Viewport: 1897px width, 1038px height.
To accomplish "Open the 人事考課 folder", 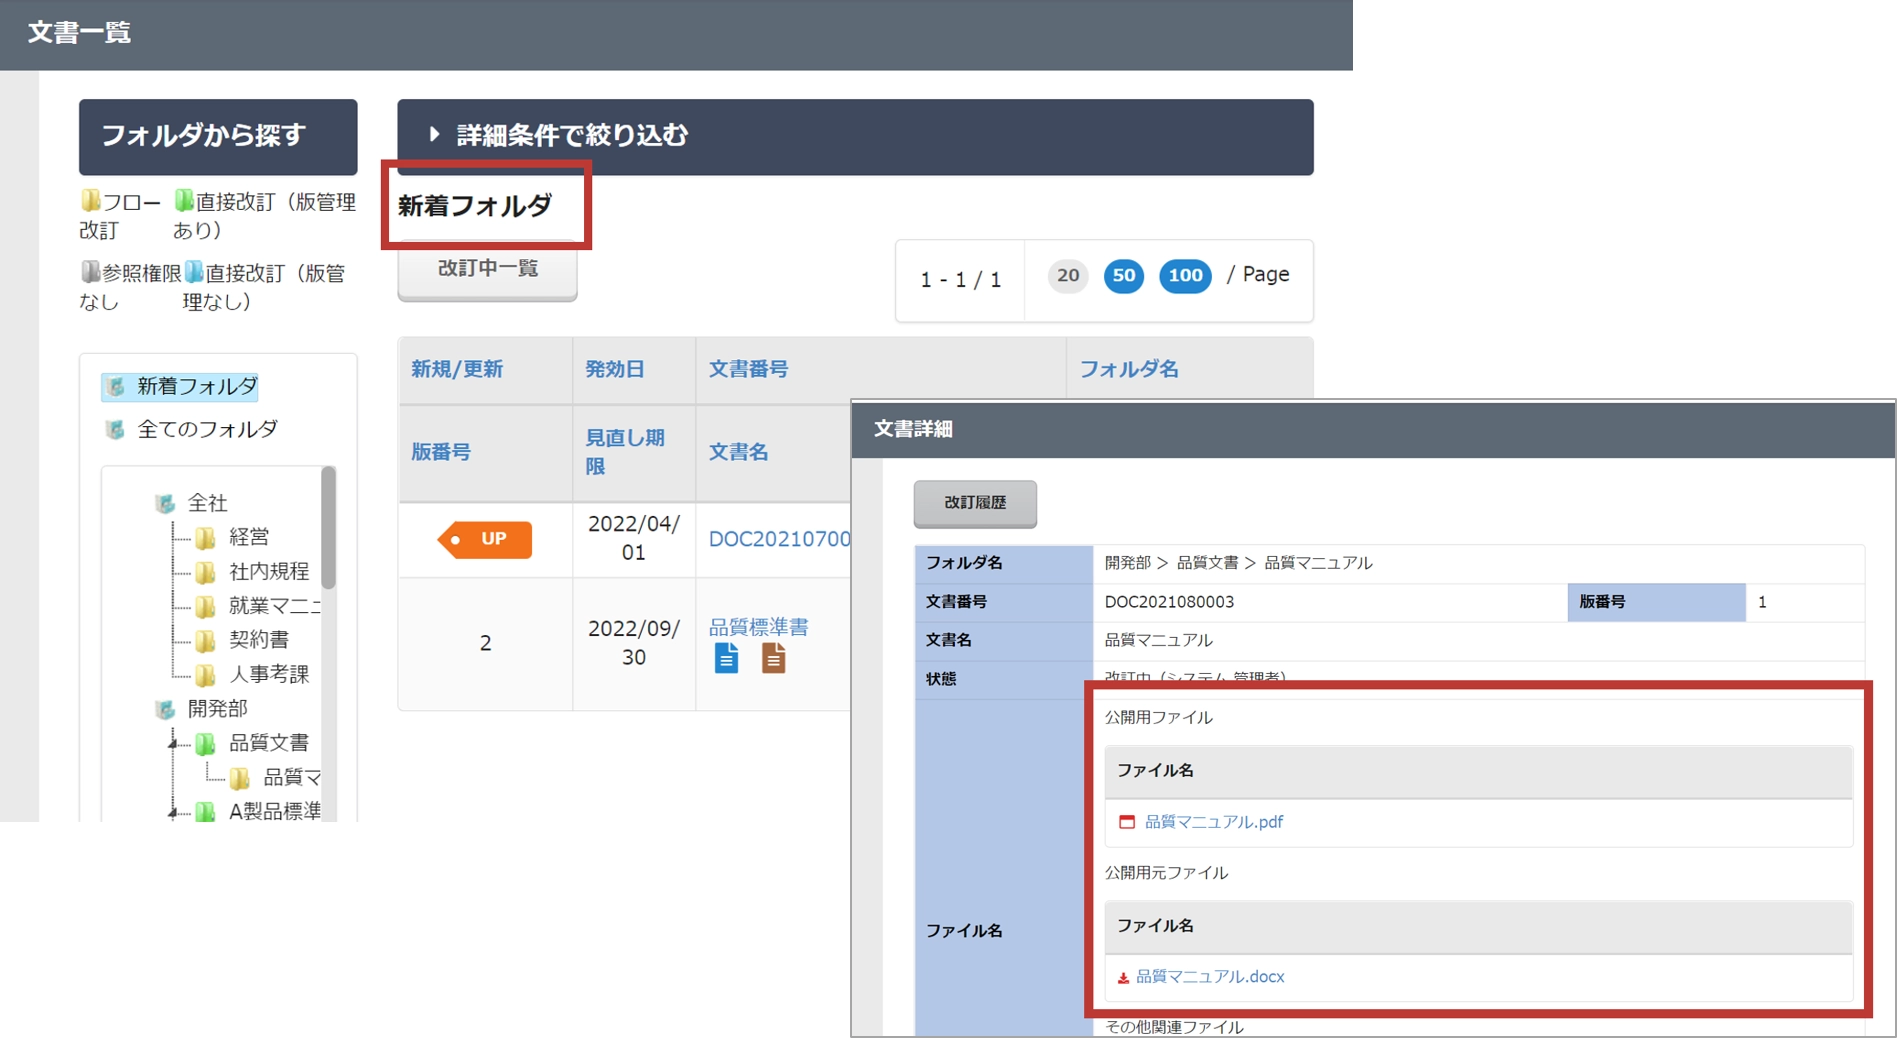I will [269, 674].
